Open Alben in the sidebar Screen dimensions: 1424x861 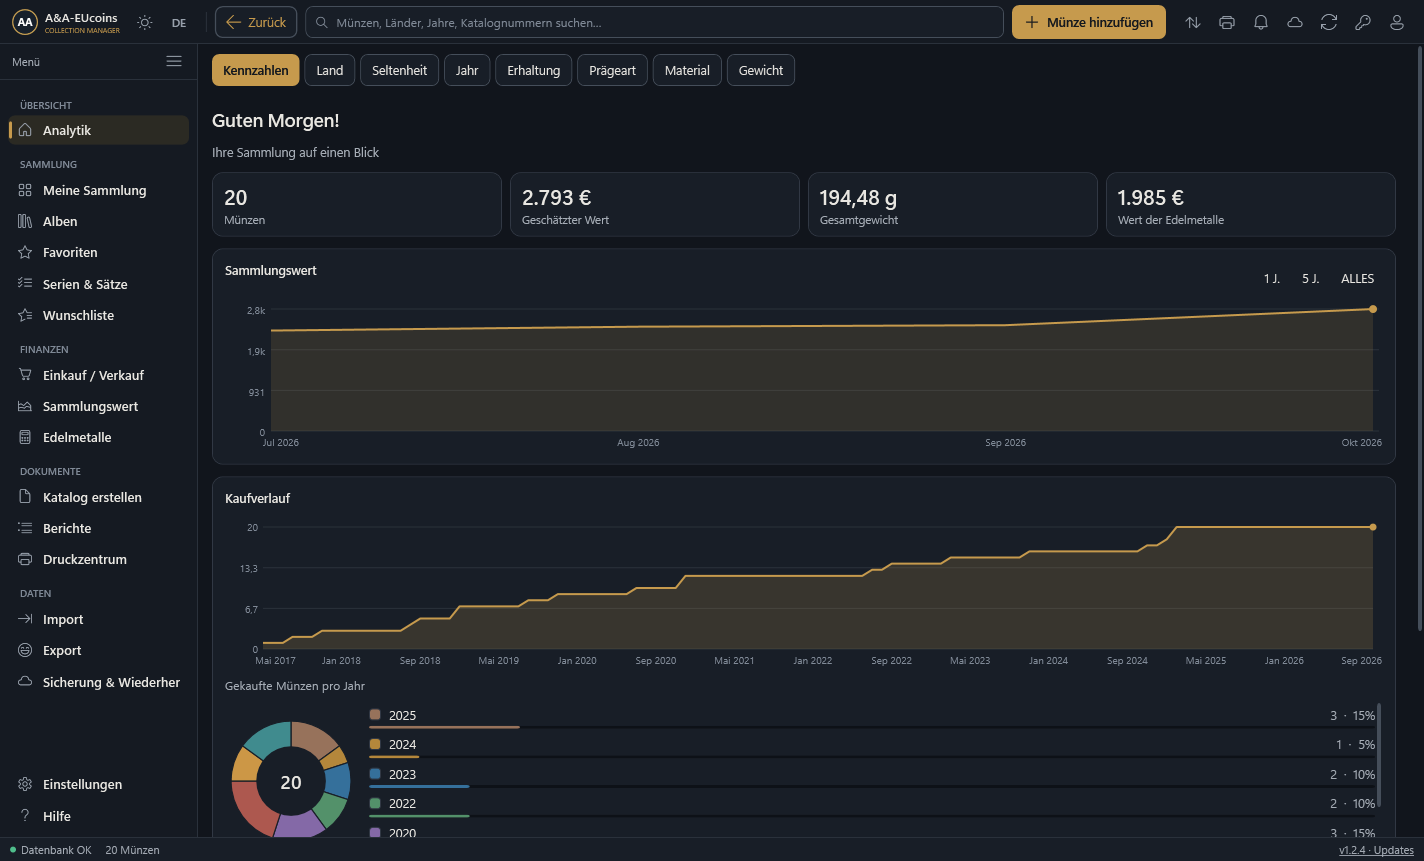[99, 221]
